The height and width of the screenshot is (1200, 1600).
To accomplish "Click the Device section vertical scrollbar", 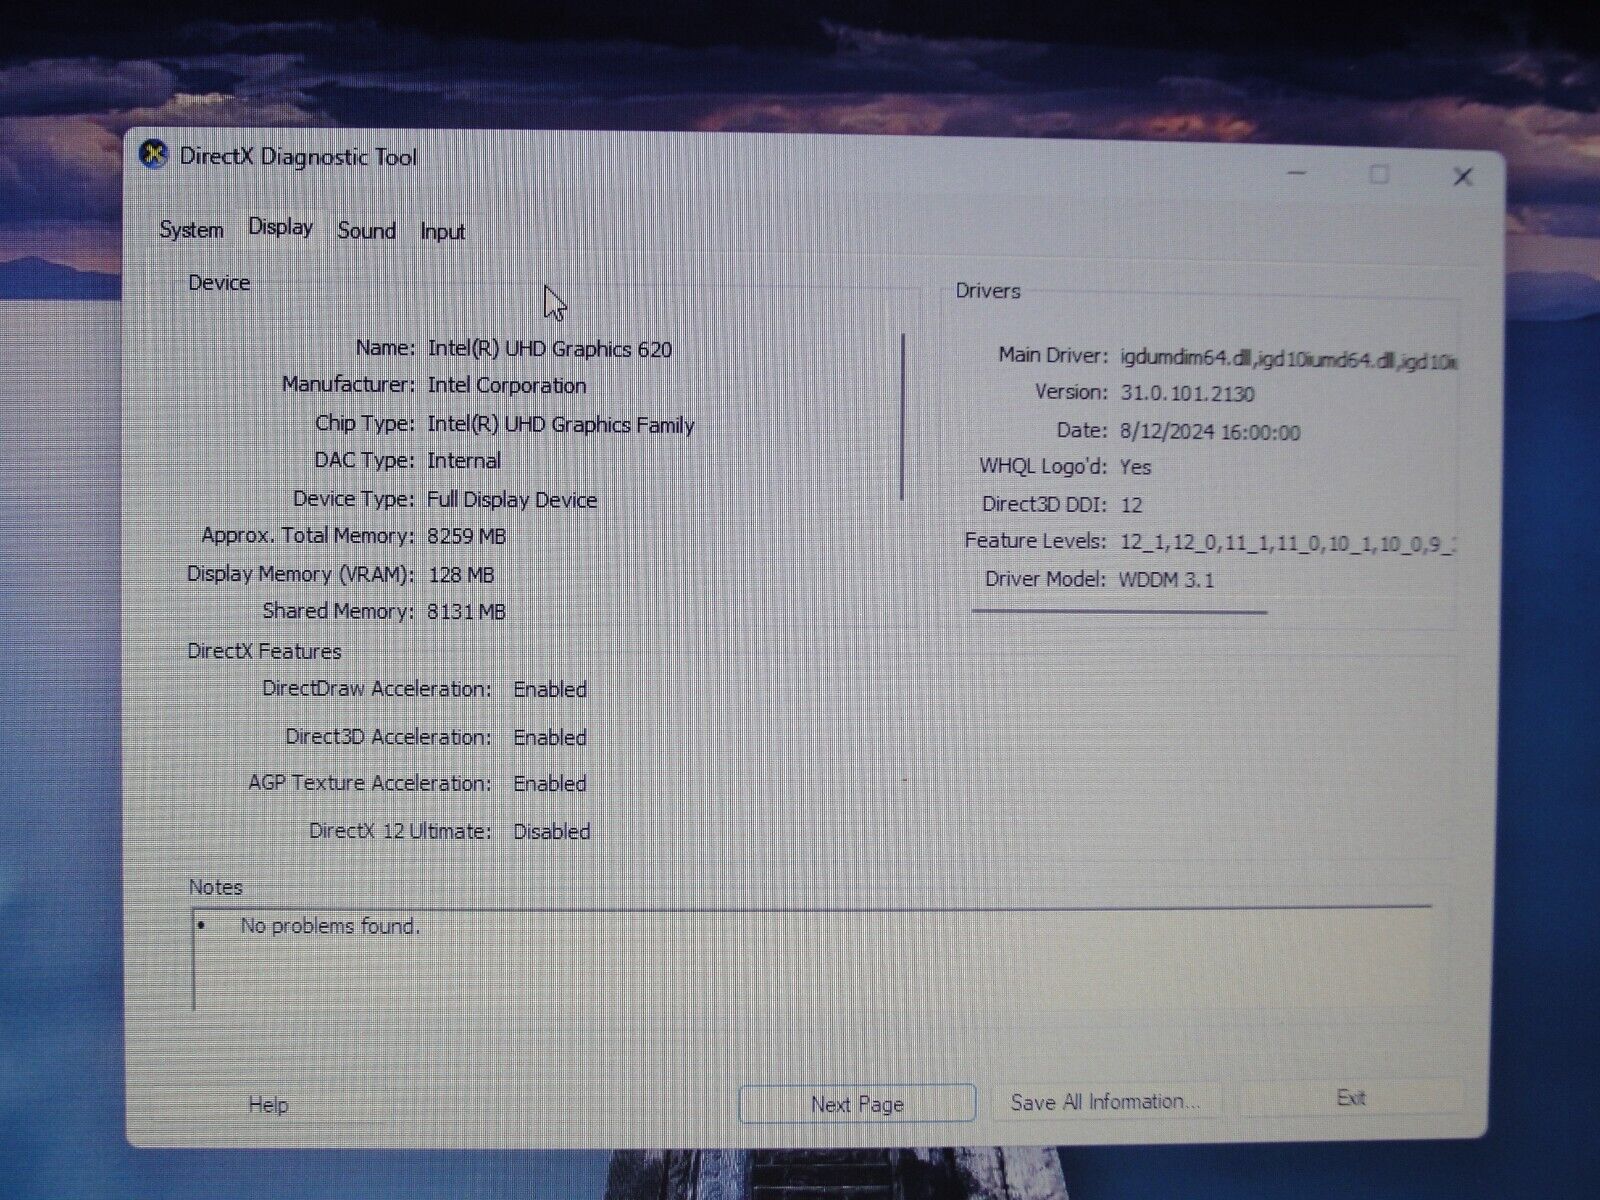I will (903, 416).
